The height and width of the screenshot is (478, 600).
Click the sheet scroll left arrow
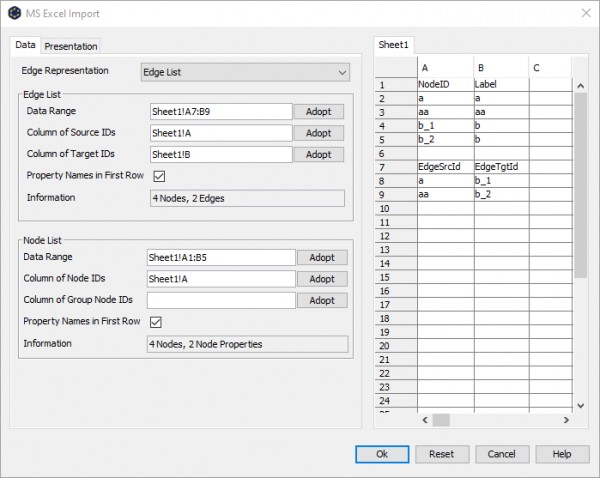(x=425, y=420)
